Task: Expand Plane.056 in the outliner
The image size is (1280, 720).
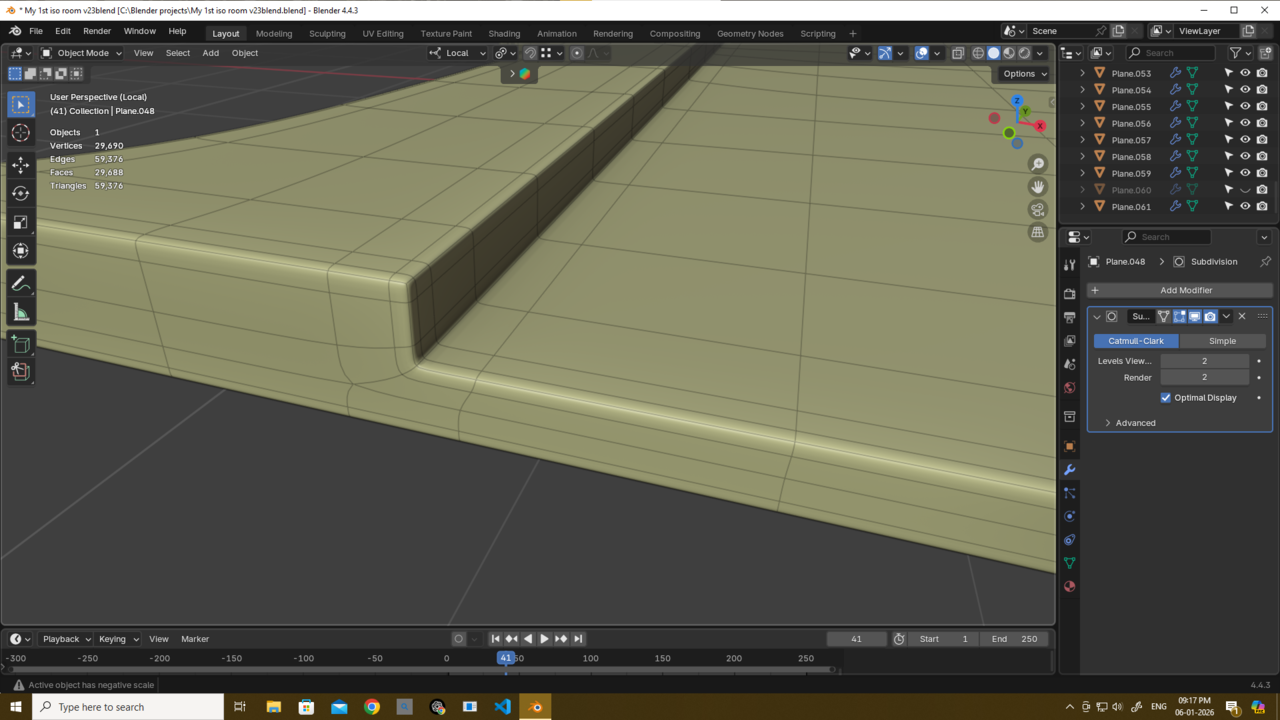Action: 1082,123
